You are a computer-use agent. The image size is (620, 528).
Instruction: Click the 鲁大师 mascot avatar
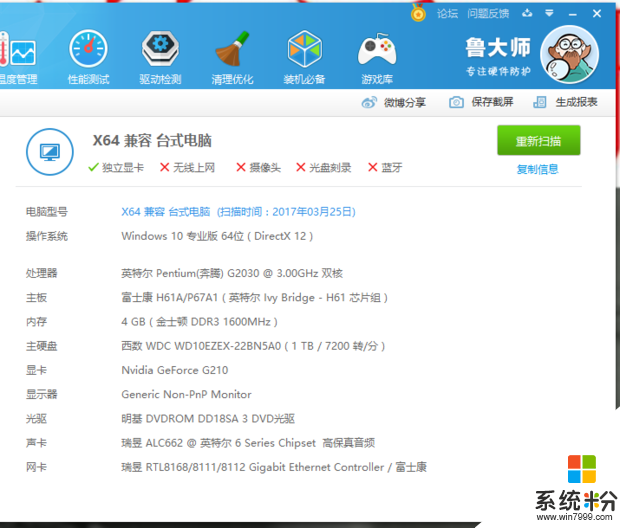[569, 55]
